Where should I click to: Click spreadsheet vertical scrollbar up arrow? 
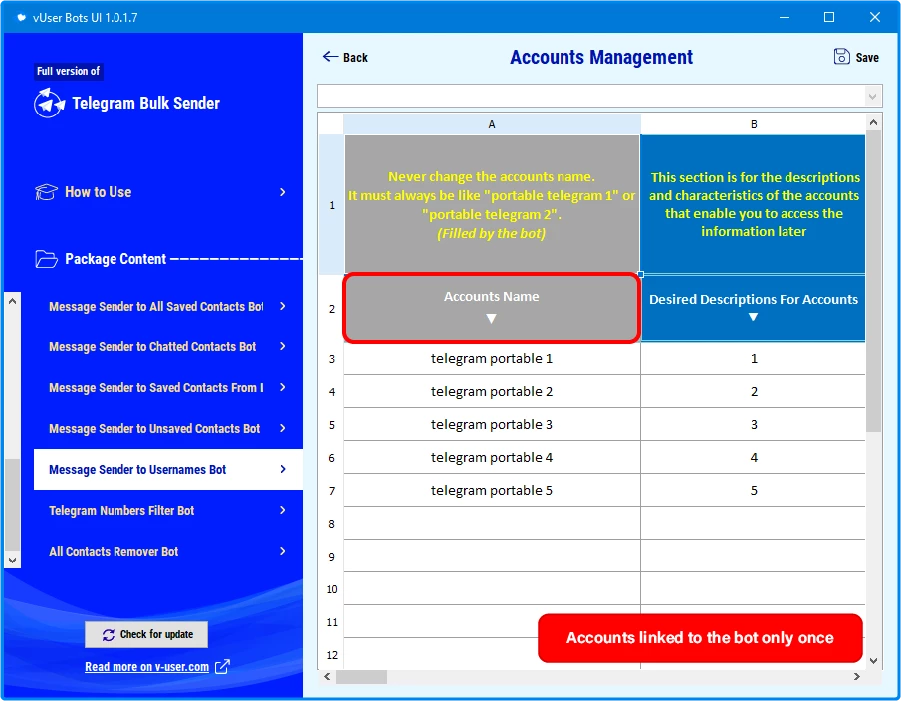coord(873,122)
